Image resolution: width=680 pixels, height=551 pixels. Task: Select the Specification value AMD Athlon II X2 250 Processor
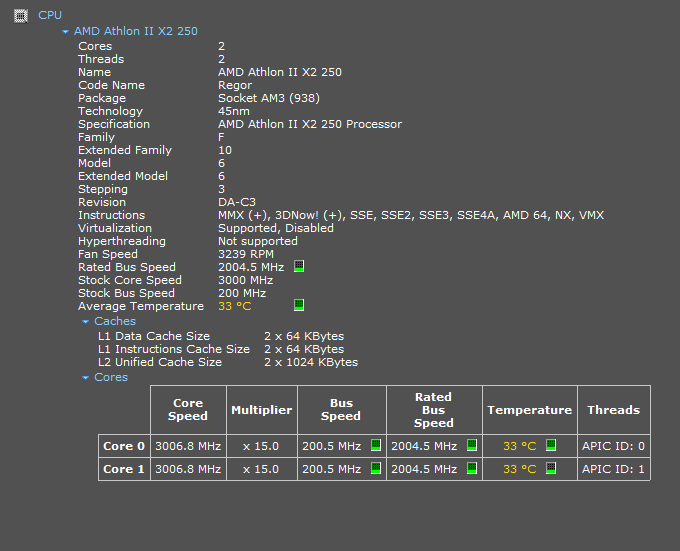(310, 124)
